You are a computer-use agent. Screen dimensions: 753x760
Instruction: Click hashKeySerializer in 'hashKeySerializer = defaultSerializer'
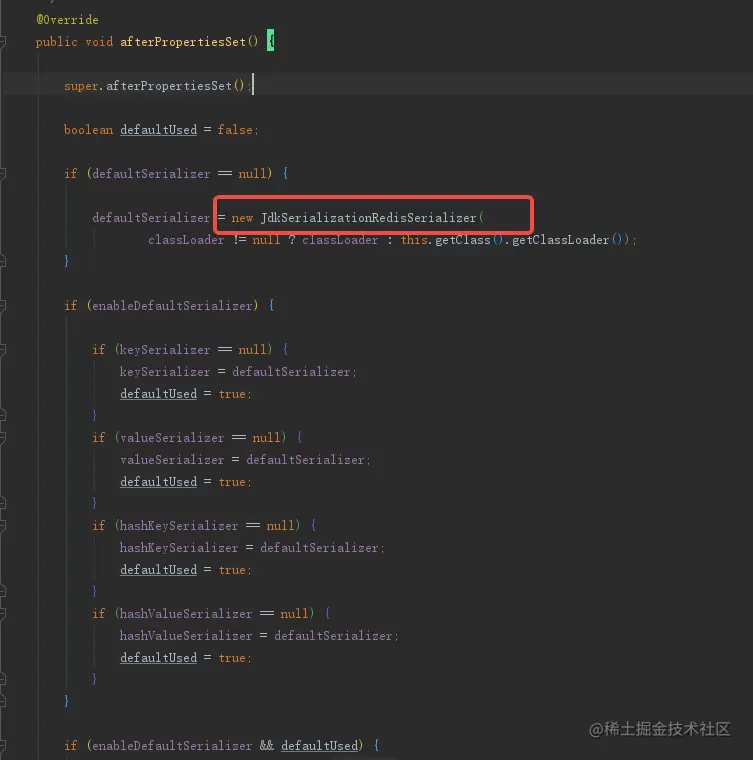179,548
